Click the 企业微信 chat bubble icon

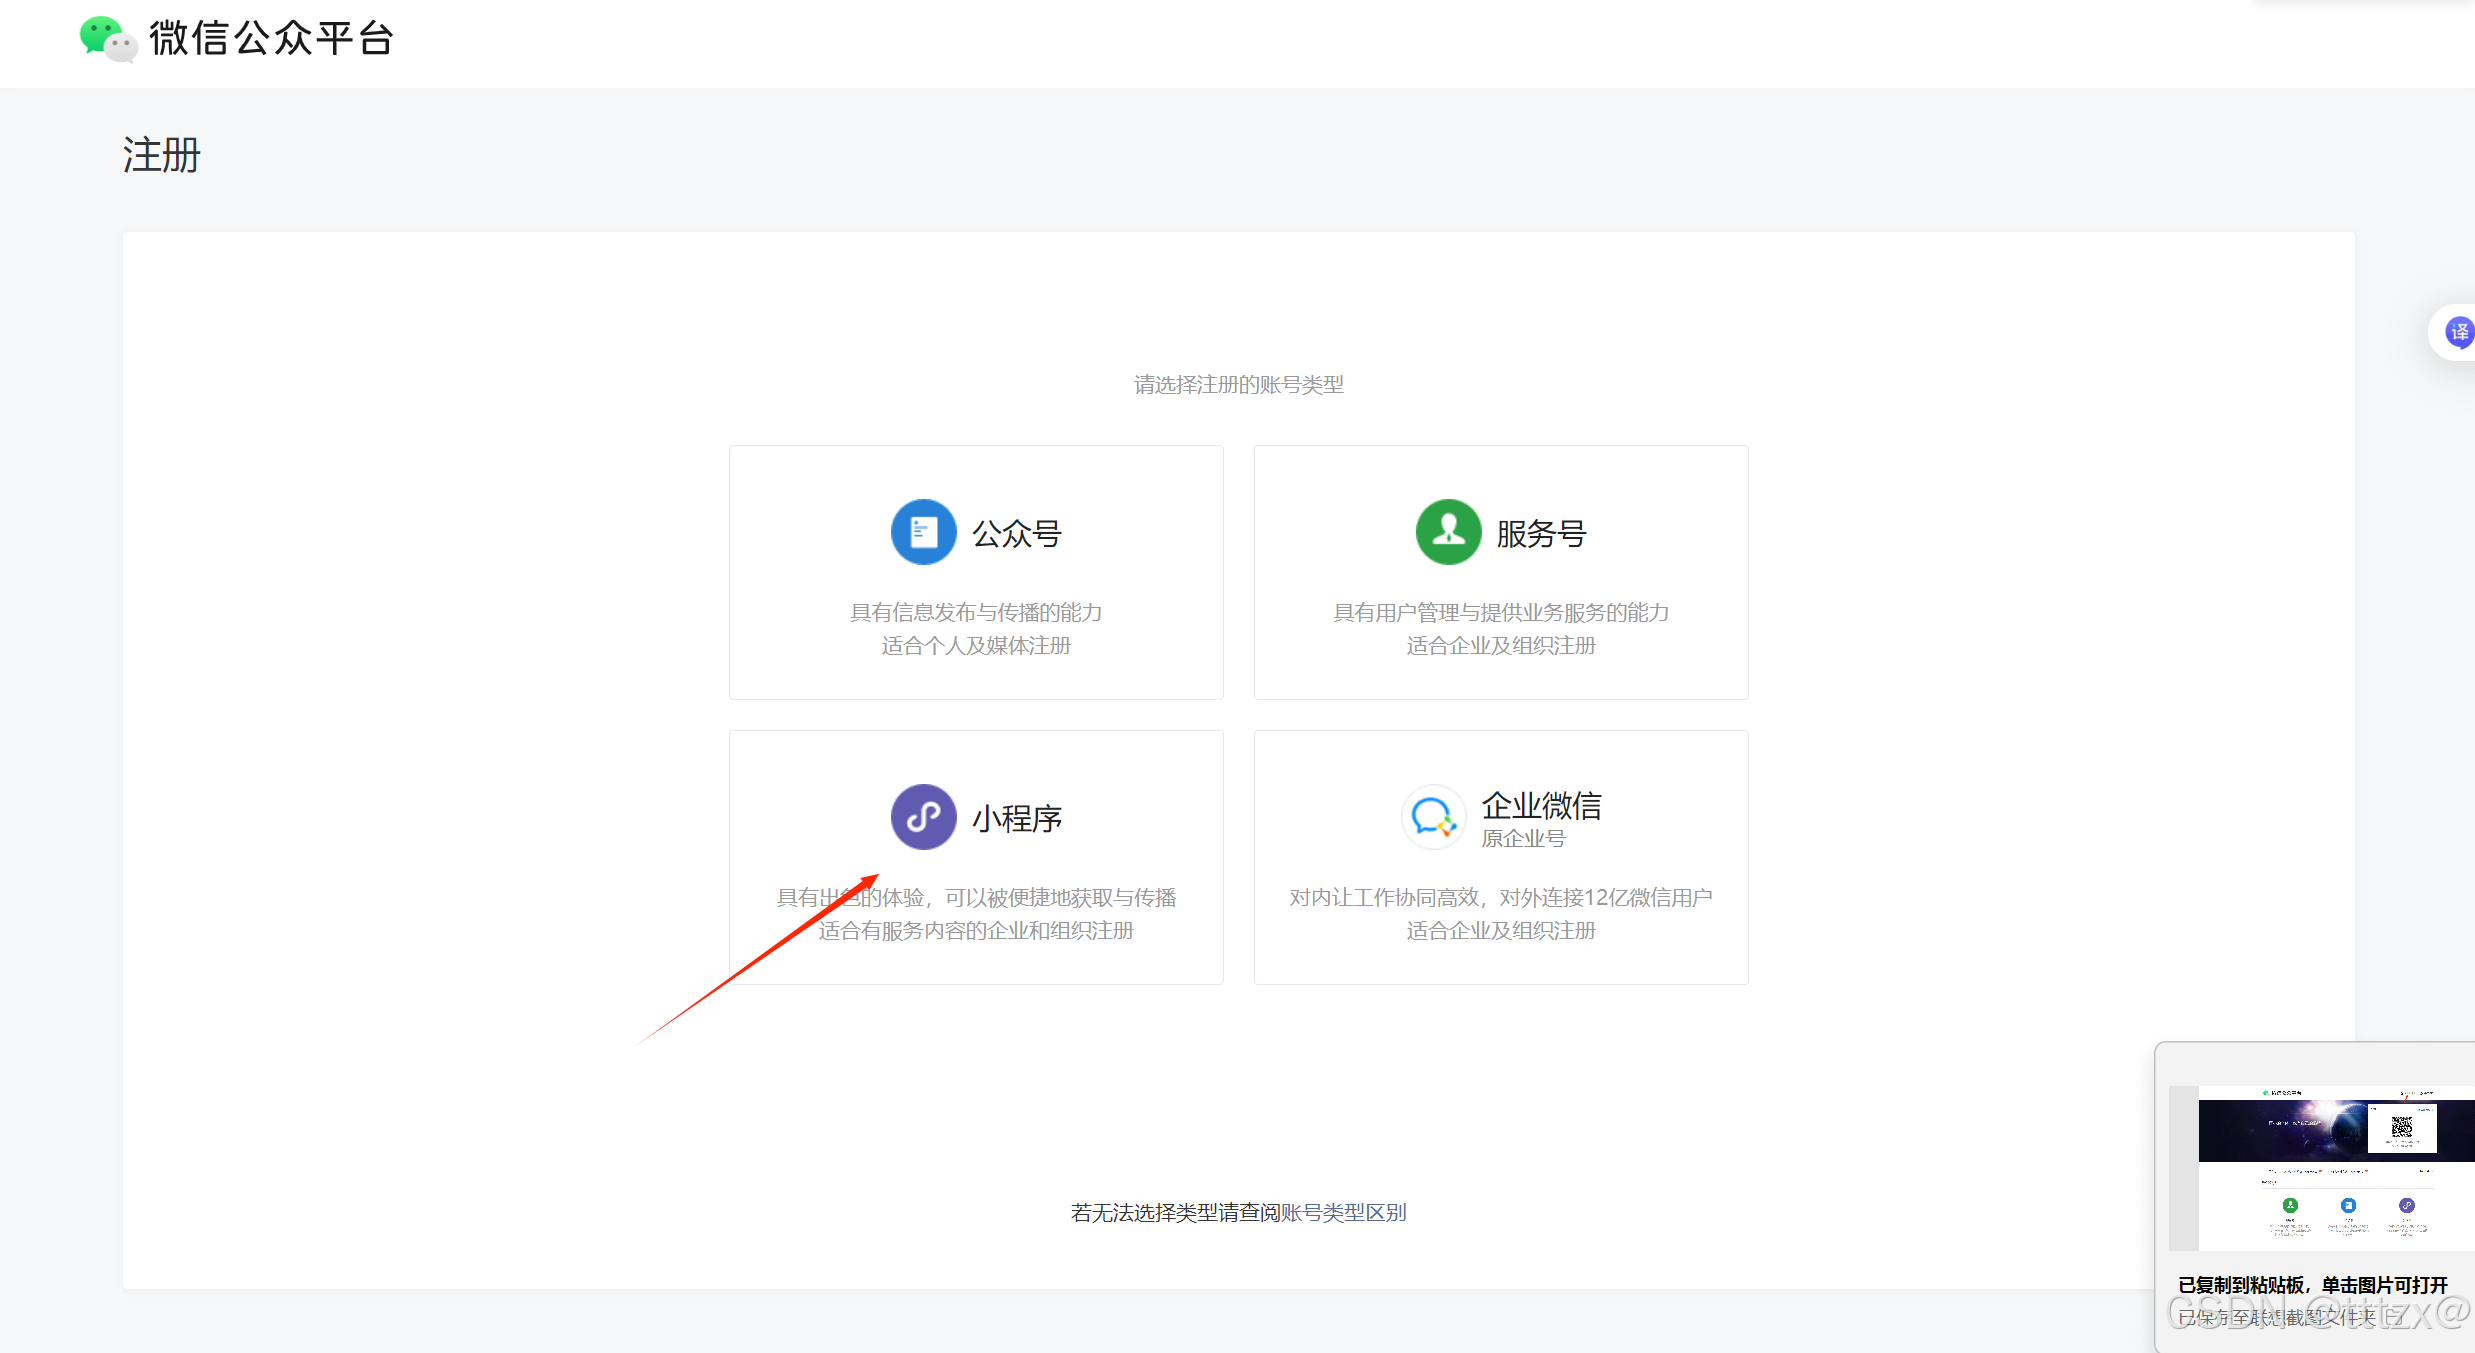[x=1433, y=817]
